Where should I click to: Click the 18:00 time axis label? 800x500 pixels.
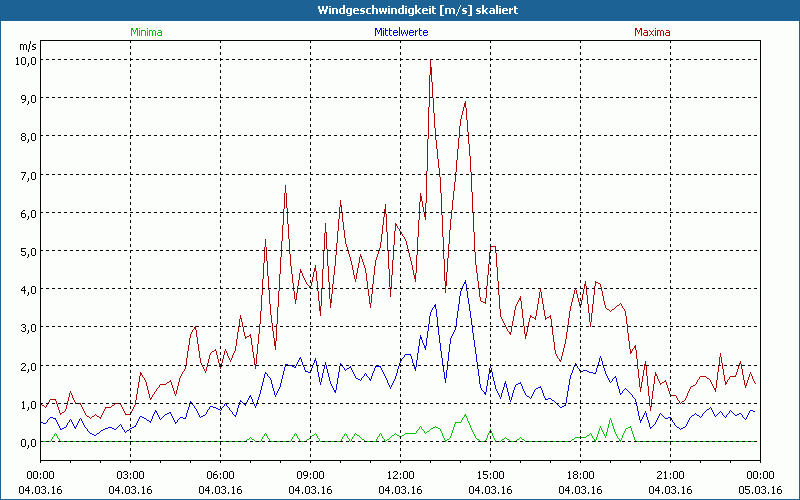click(580, 476)
